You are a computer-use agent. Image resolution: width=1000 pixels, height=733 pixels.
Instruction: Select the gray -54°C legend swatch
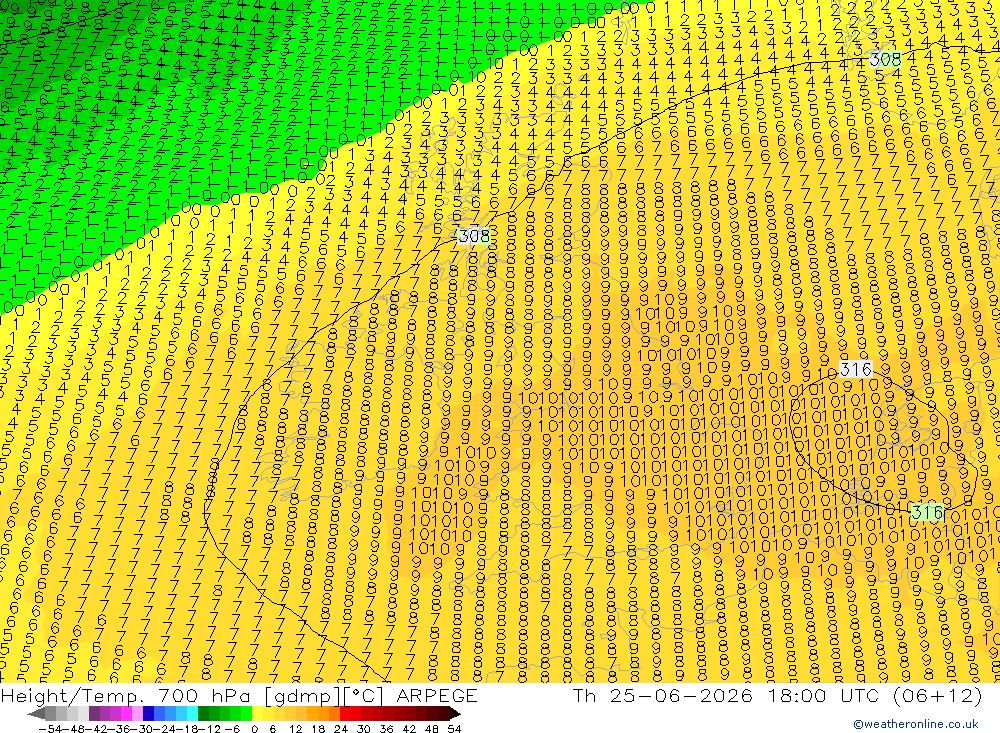point(50,713)
